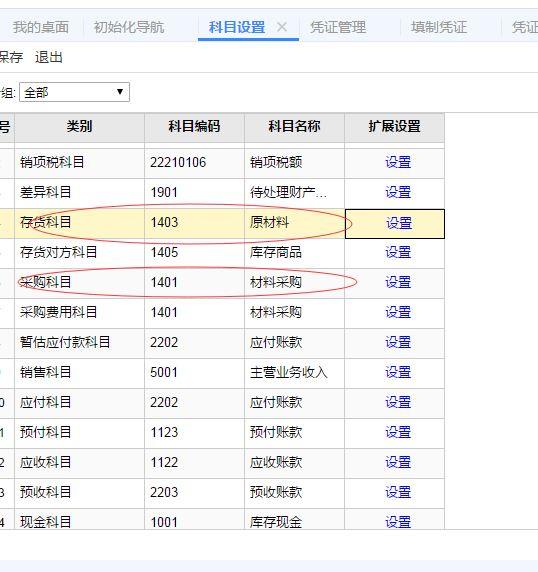This screenshot has height=572, width=538.
Task: Select the 现金科目 category cell
Action: [x=80, y=519]
